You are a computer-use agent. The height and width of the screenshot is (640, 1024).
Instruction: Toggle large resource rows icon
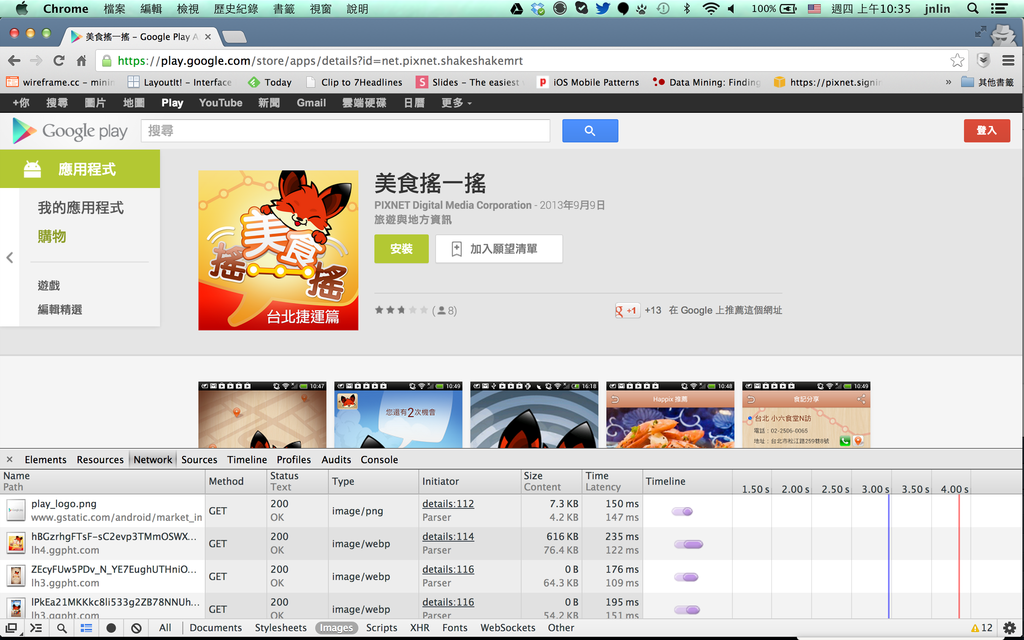coord(86,628)
